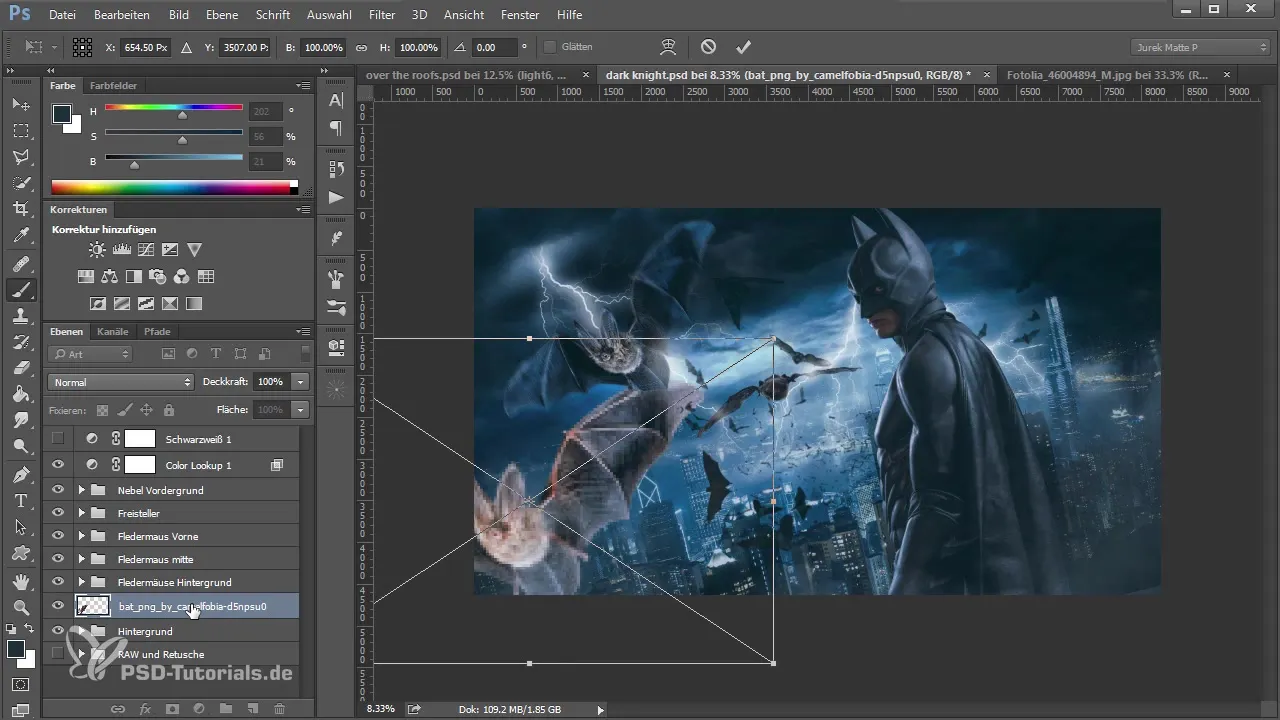Switch to Fotolia_46004894_M.jpg document tab

[1108, 75]
